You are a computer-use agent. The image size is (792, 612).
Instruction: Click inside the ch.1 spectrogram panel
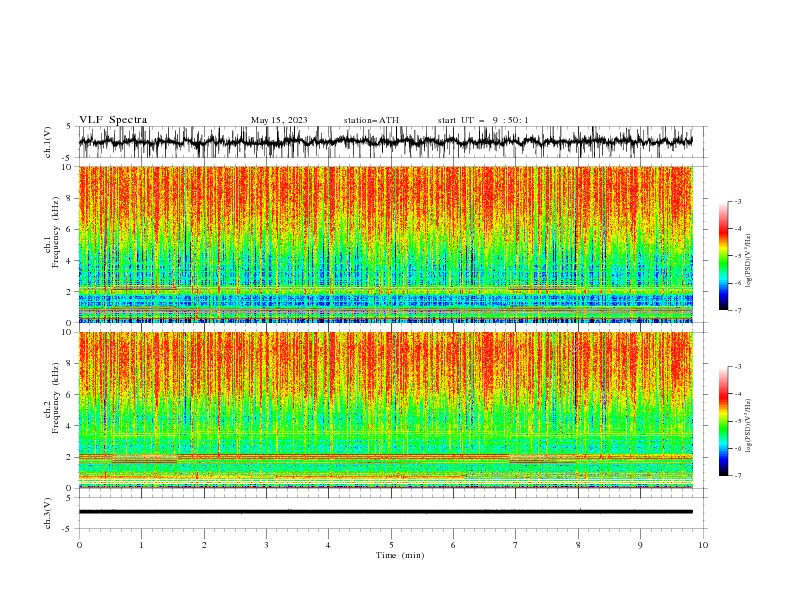(x=385, y=244)
